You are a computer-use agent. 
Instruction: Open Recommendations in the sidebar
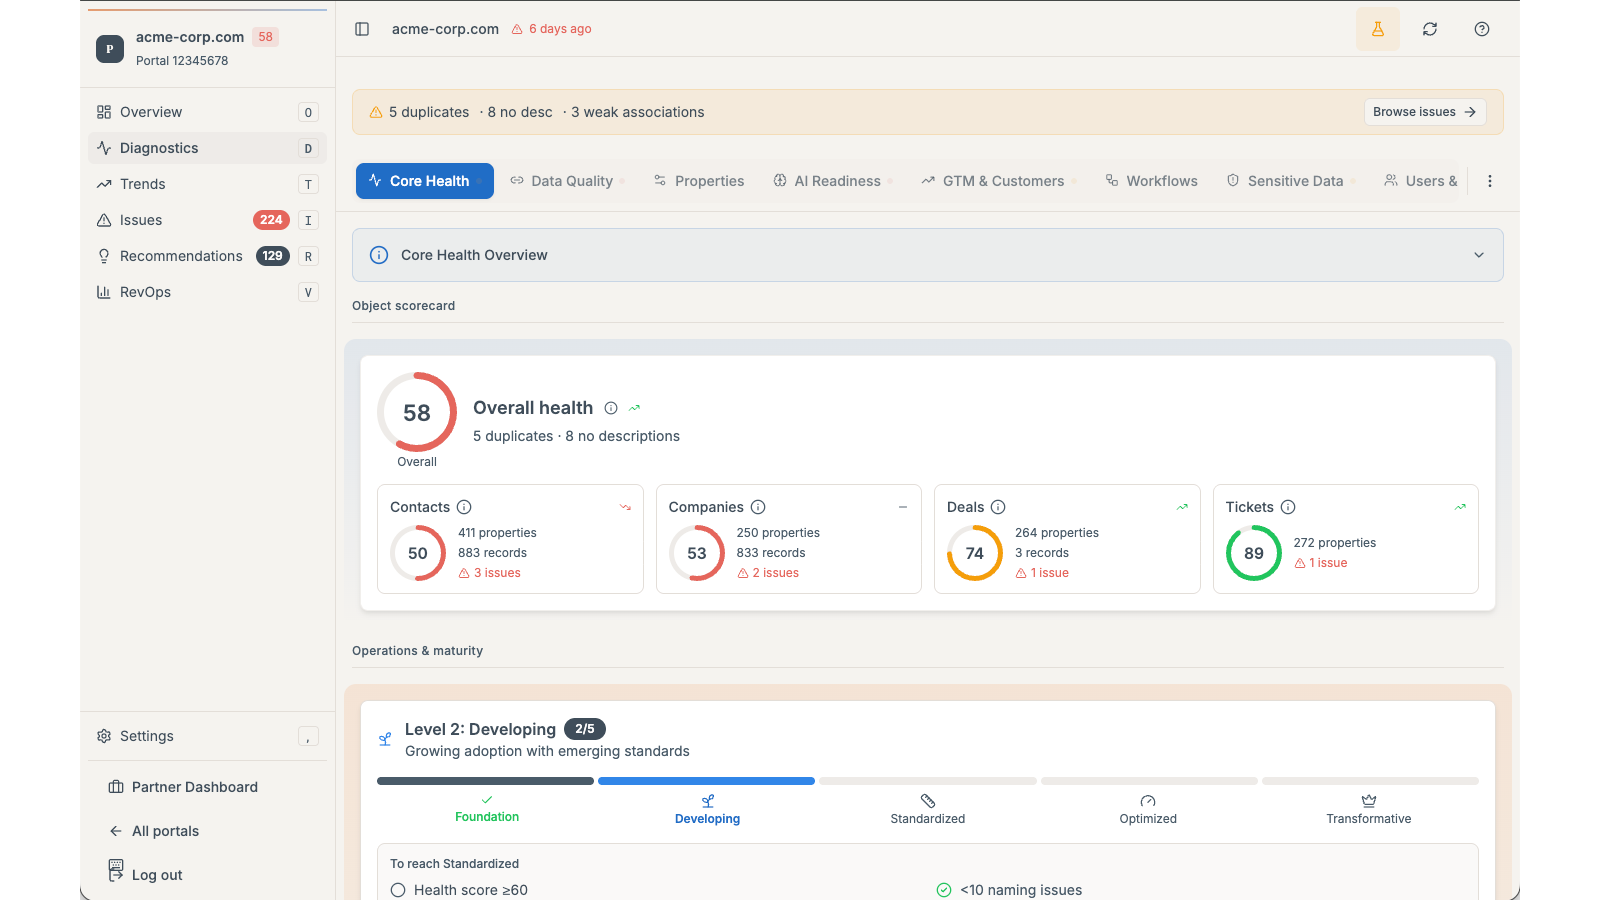point(207,256)
